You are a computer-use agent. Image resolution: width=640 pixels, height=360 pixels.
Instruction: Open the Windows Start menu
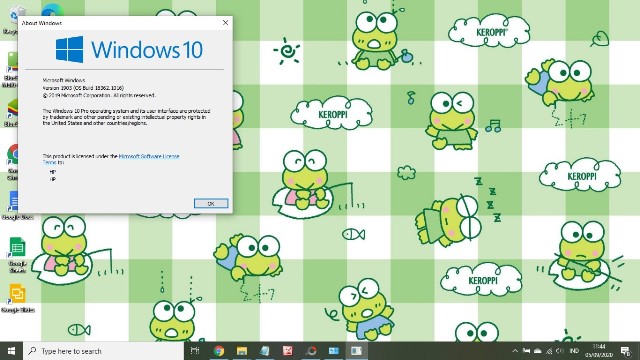(x=11, y=351)
